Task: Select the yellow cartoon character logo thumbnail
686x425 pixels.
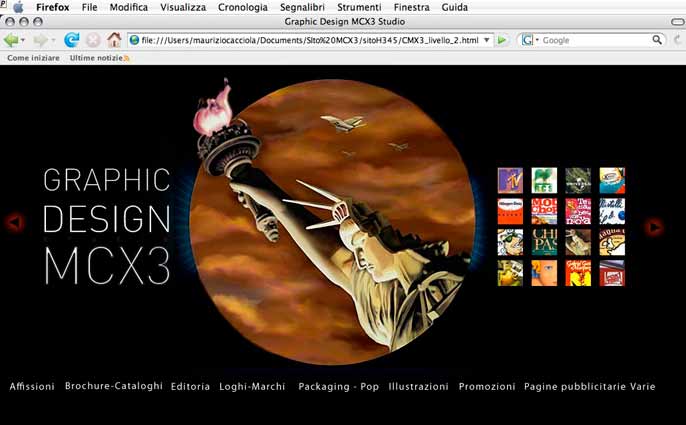Action: tap(612, 242)
